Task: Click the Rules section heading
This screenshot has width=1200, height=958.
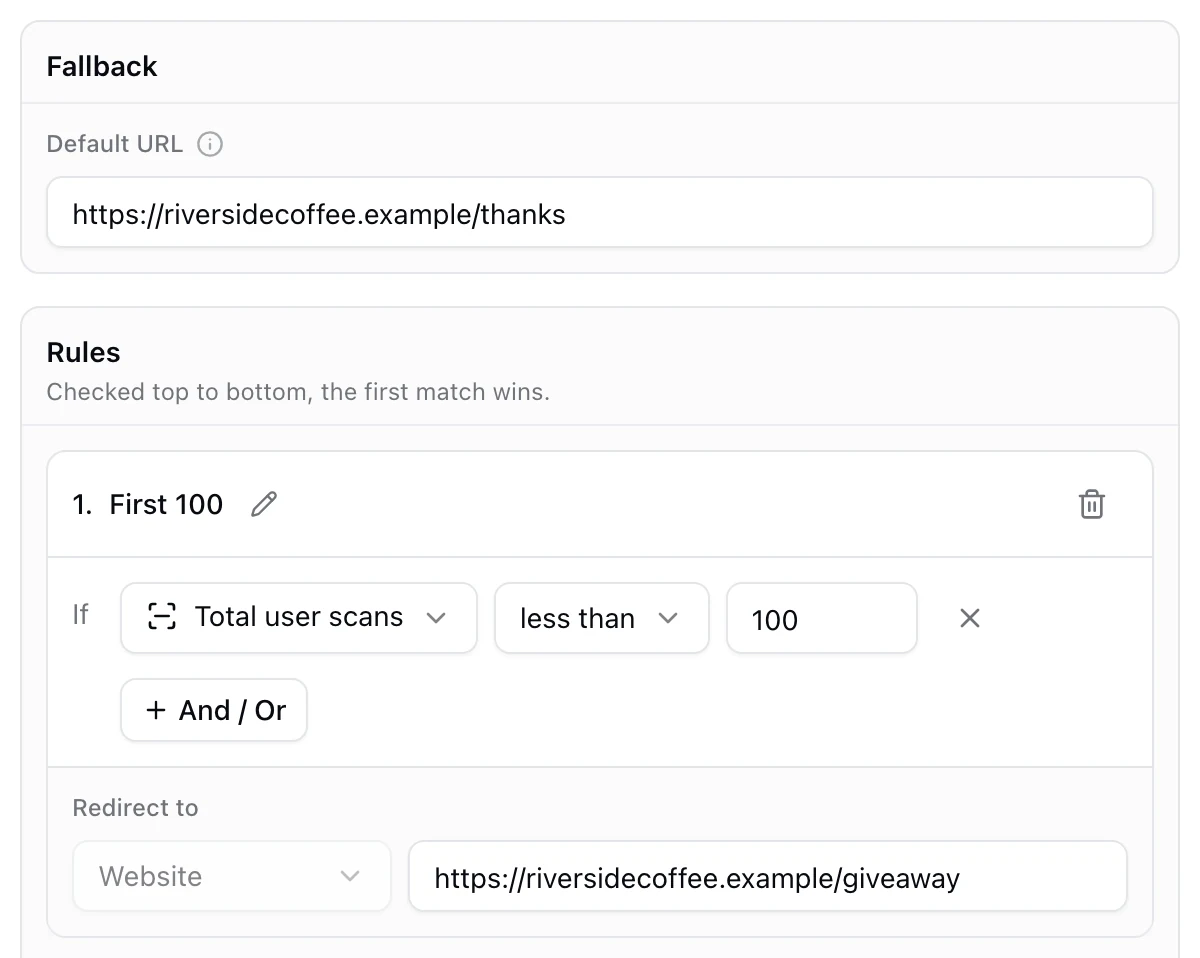Action: click(x=83, y=352)
